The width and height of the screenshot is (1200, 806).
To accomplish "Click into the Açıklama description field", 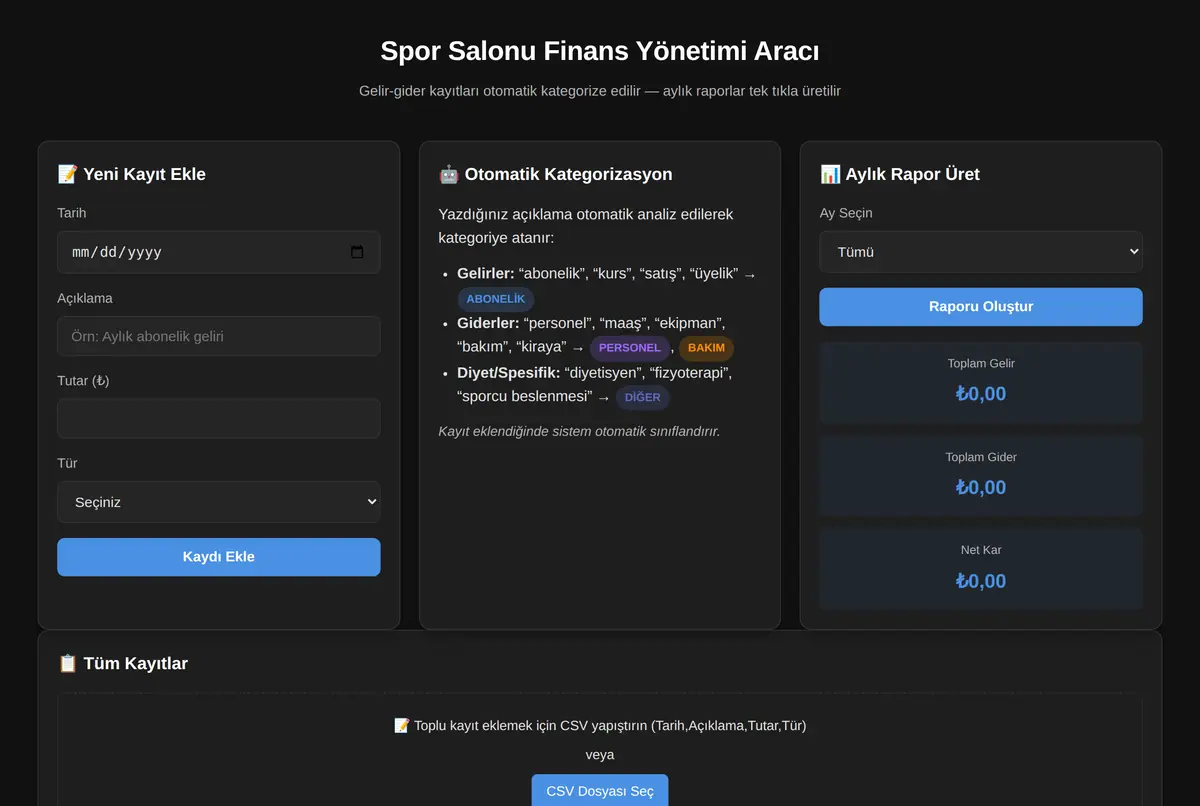I will coord(219,336).
